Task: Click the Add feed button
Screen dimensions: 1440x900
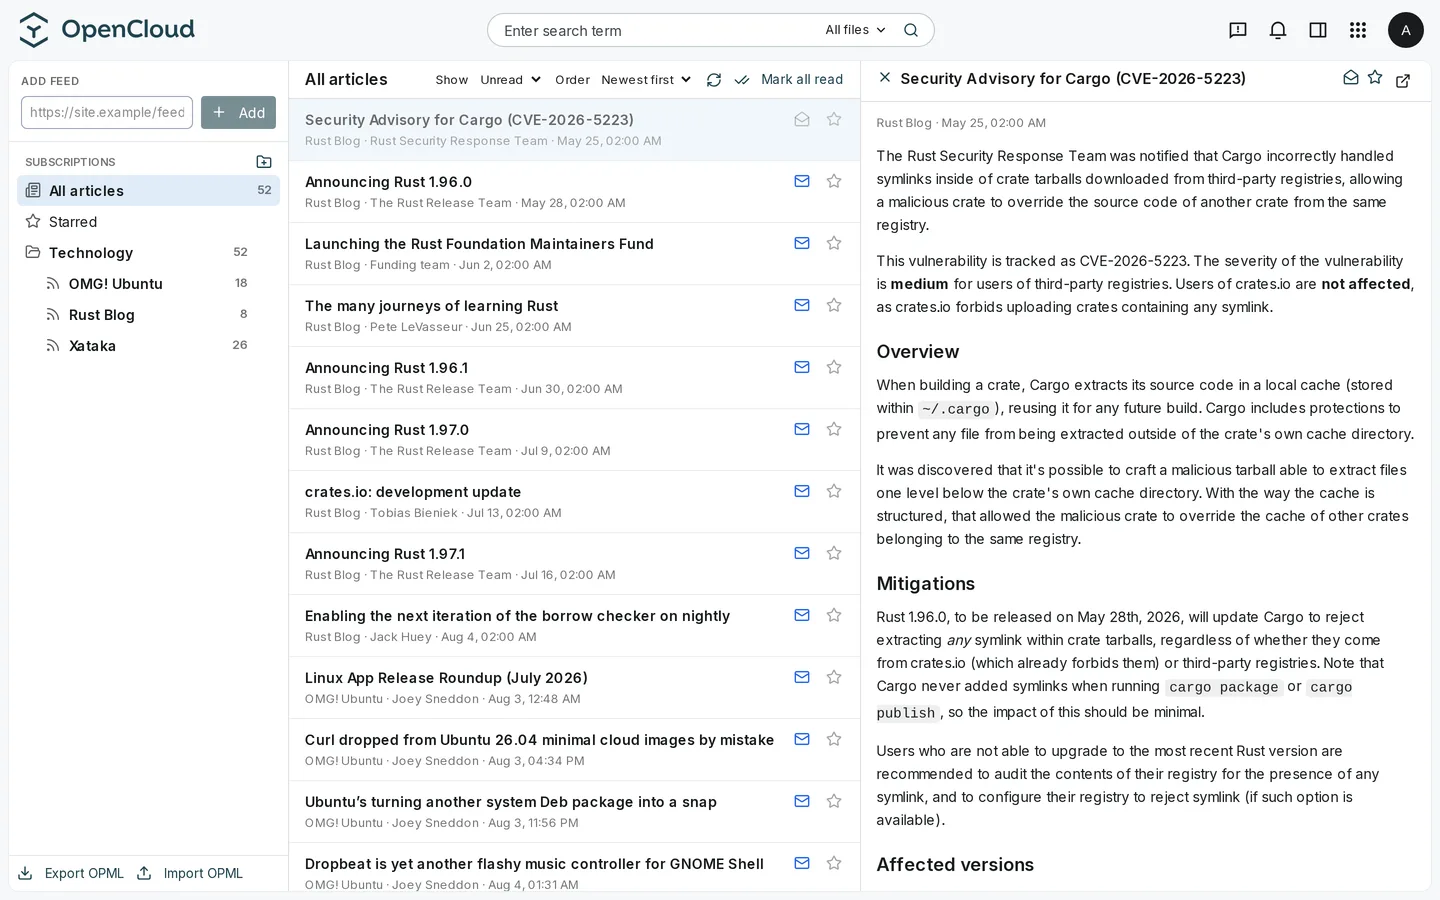Action: [x=238, y=113]
